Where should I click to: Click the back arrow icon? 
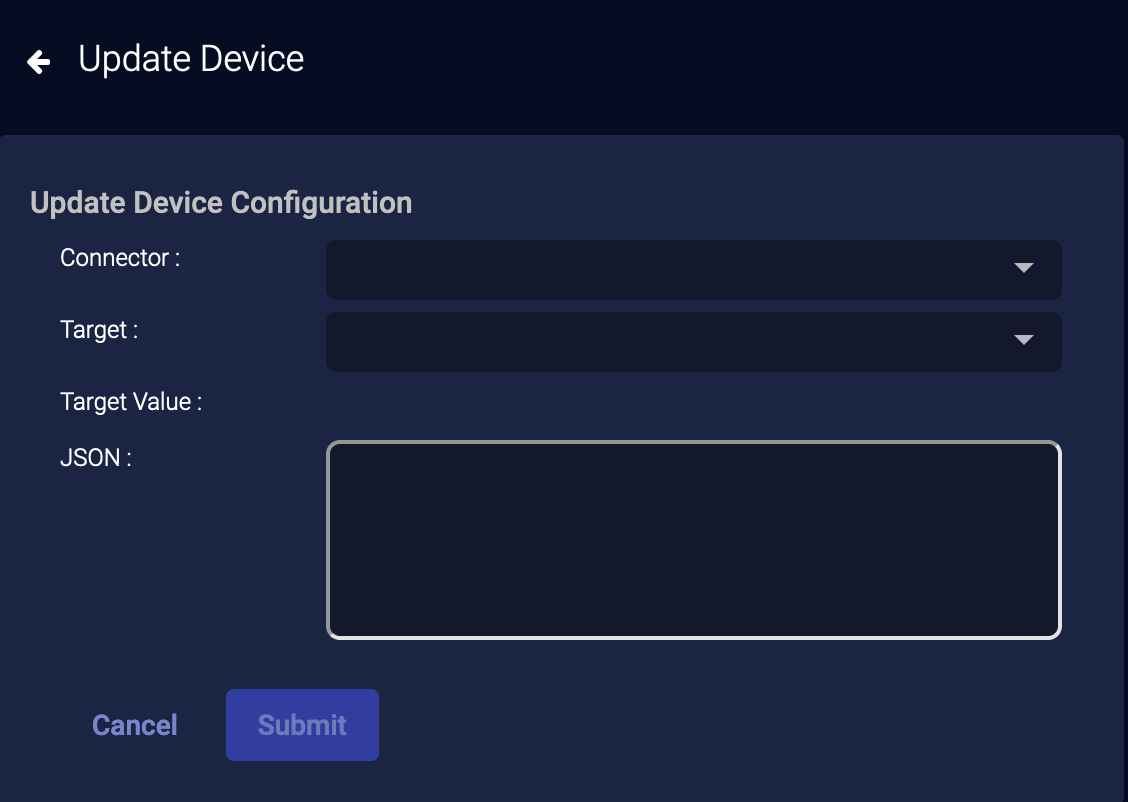(38, 62)
